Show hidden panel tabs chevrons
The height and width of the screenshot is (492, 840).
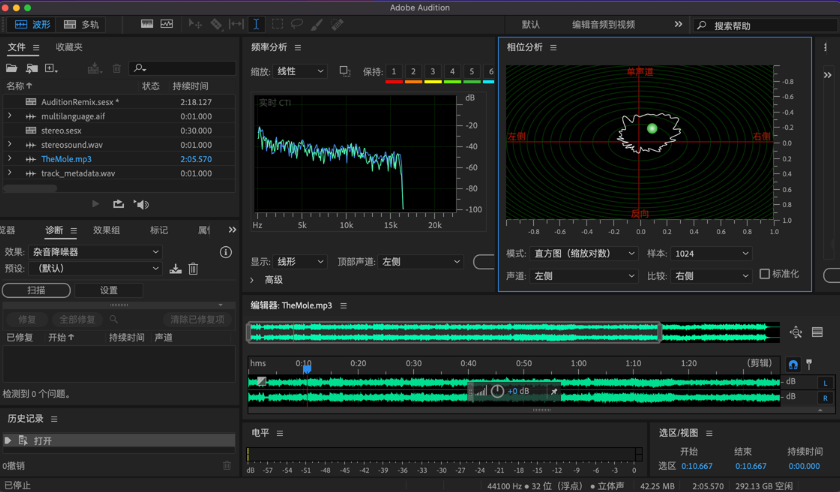point(232,230)
